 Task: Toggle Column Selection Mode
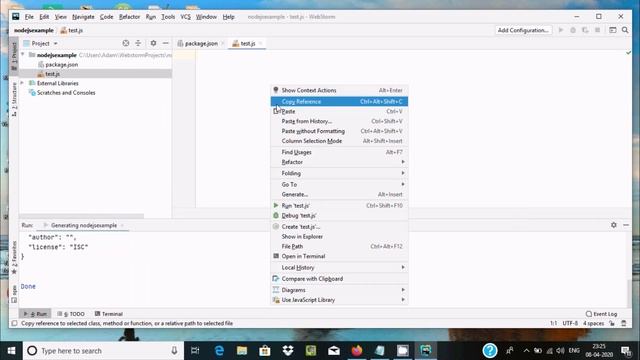339,141
